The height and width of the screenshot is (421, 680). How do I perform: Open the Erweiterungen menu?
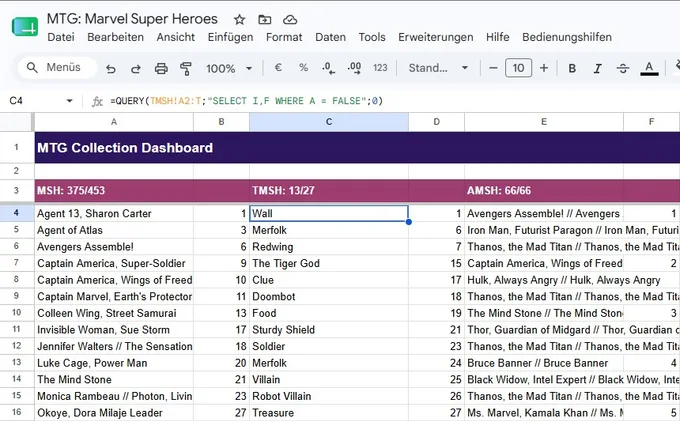[x=436, y=37]
